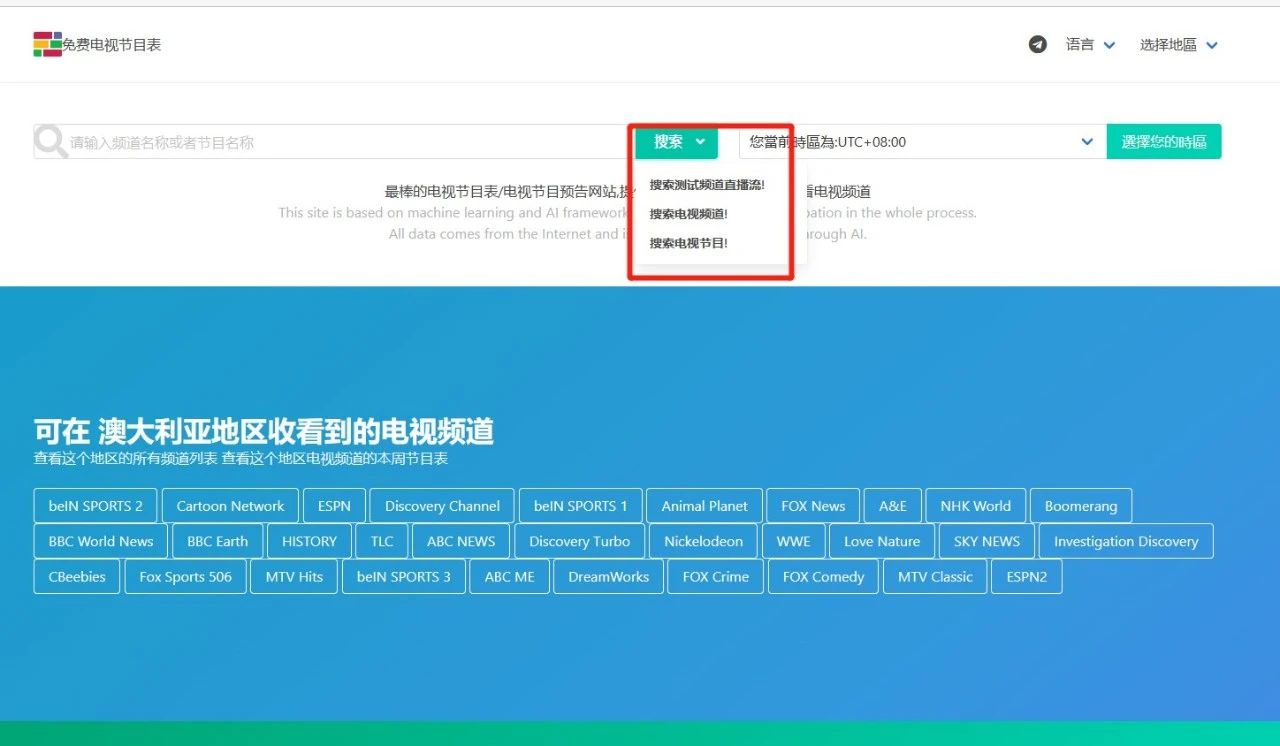The height and width of the screenshot is (746, 1280).
Task: Click the DreamWorks channel button
Action: tap(607, 576)
